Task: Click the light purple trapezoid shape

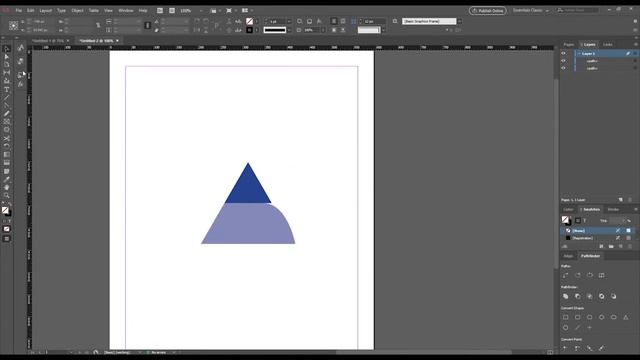Action: 248,224
